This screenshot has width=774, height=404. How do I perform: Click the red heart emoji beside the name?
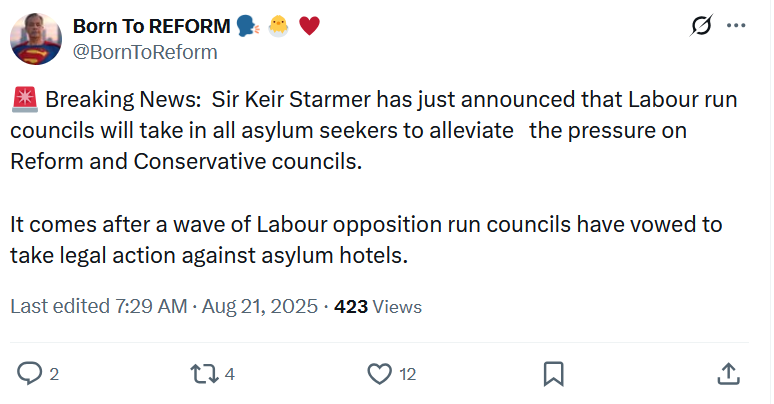[x=310, y=26]
